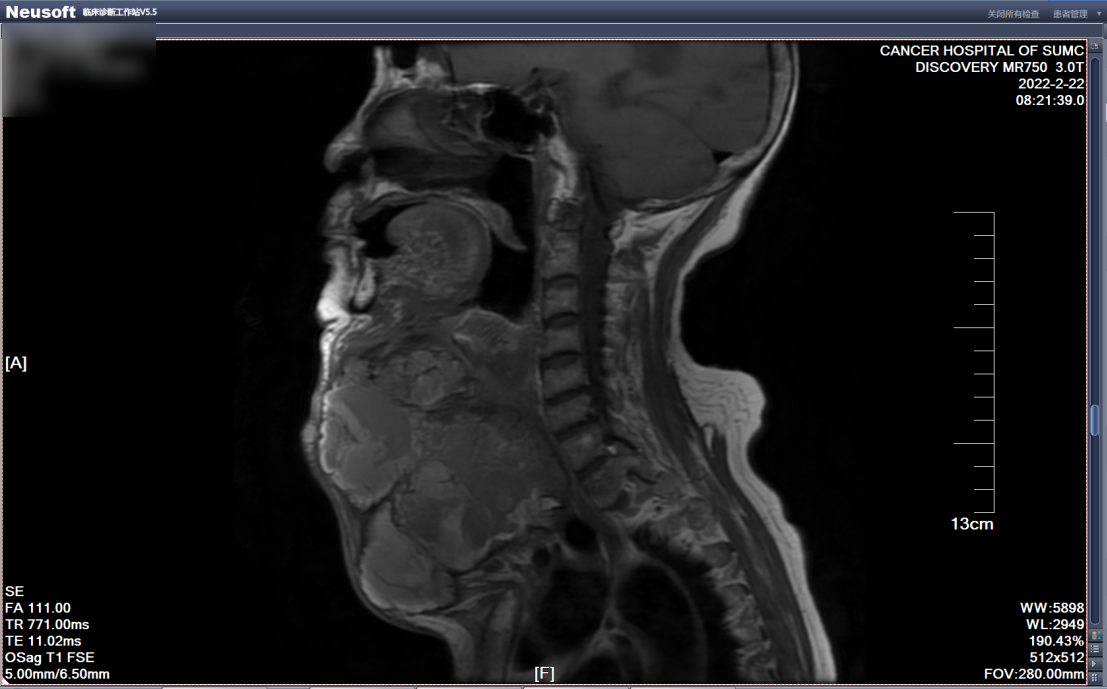Screen dimensions: 1107x689
Task: Click the 13cm scale ruler label
Action: click(x=971, y=524)
